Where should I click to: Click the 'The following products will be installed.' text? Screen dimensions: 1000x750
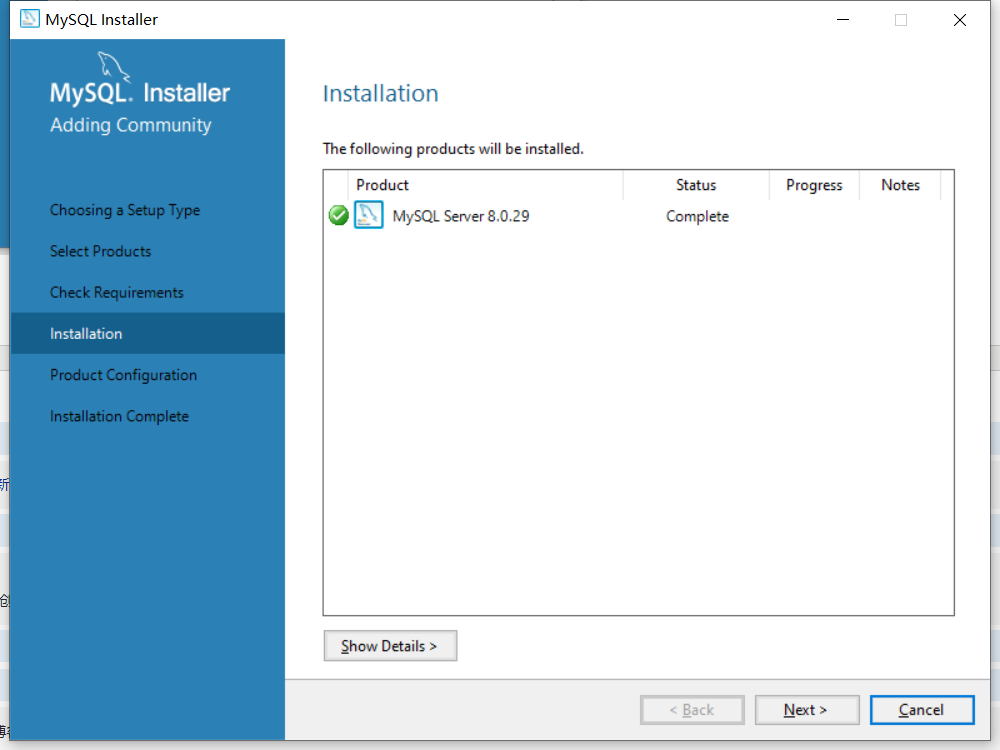point(453,149)
